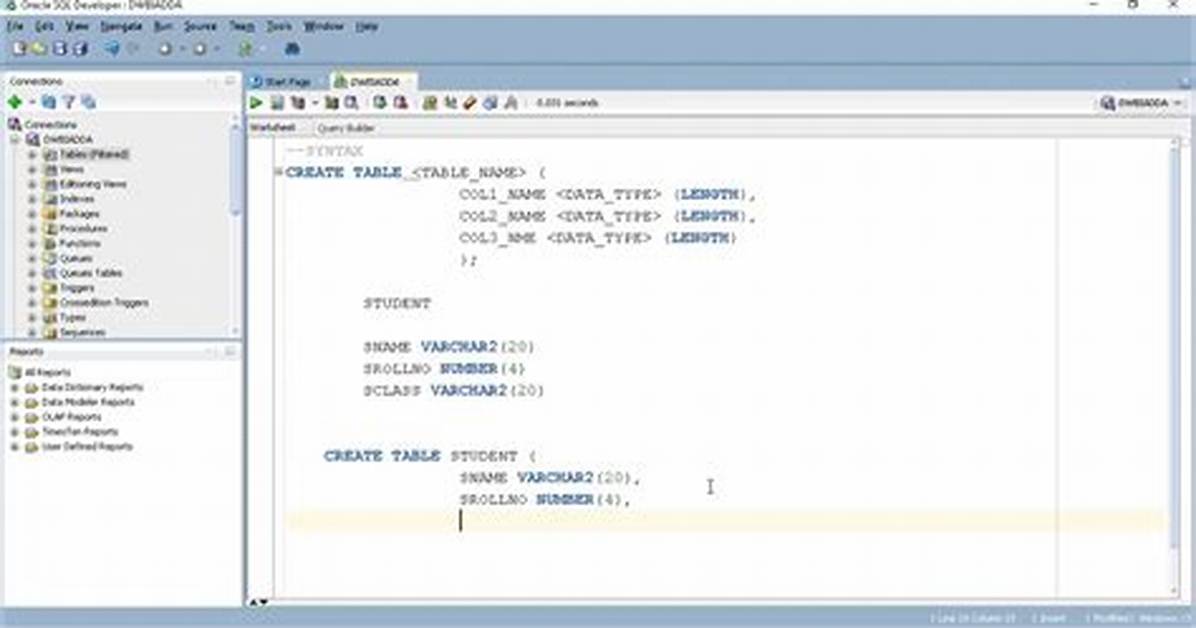This screenshot has height=628, width=1196.
Task: Click the SCLASS VARCHAR2(20) line
Action: (x=454, y=391)
